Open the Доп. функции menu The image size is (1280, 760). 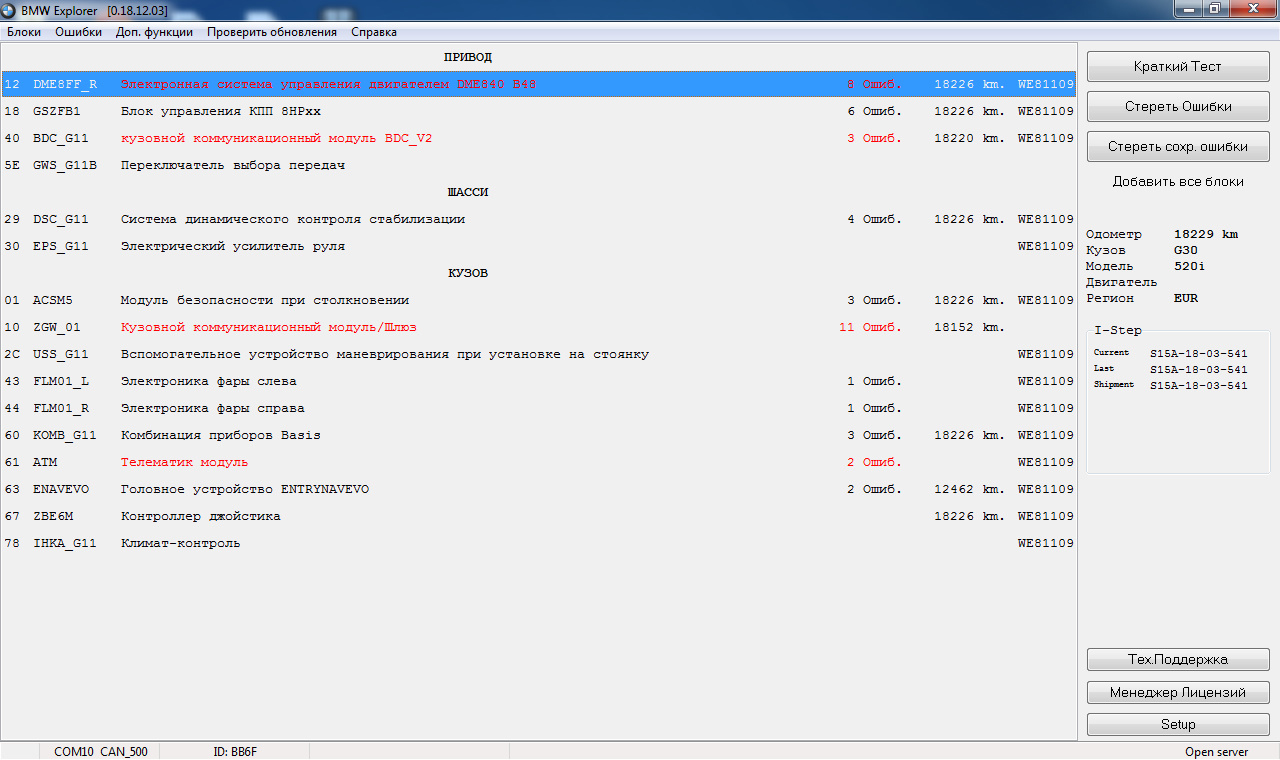pyautogui.click(x=155, y=32)
